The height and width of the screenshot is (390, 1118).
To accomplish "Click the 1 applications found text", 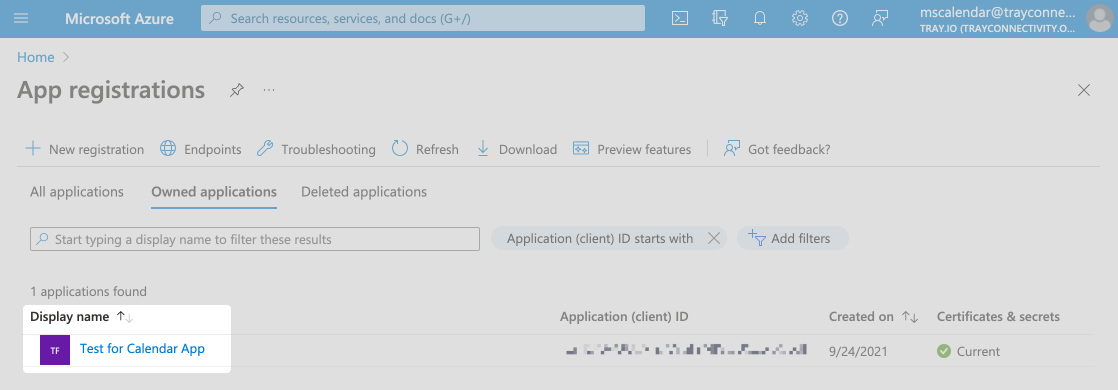I will tap(88, 292).
